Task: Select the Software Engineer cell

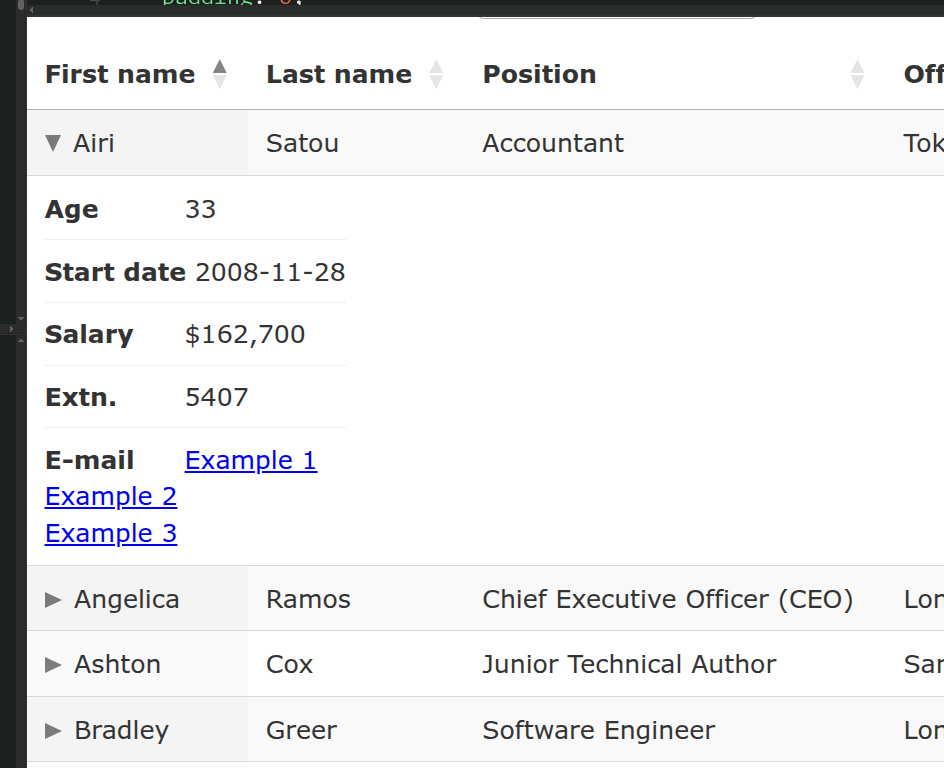Action: pos(675,730)
